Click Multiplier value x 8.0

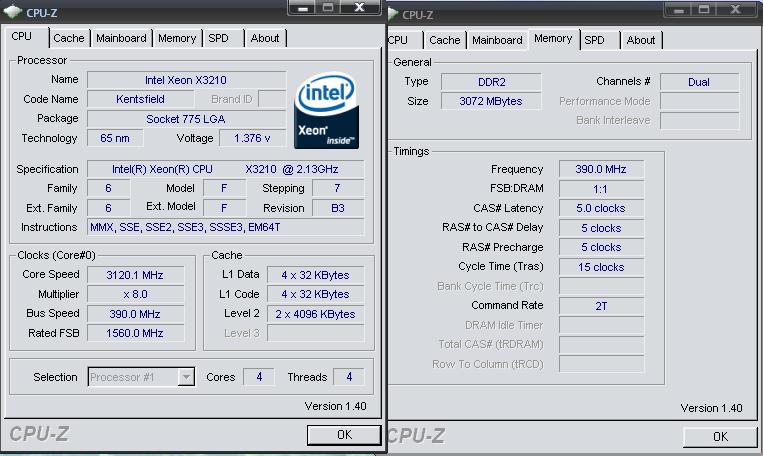tap(135, 294)
